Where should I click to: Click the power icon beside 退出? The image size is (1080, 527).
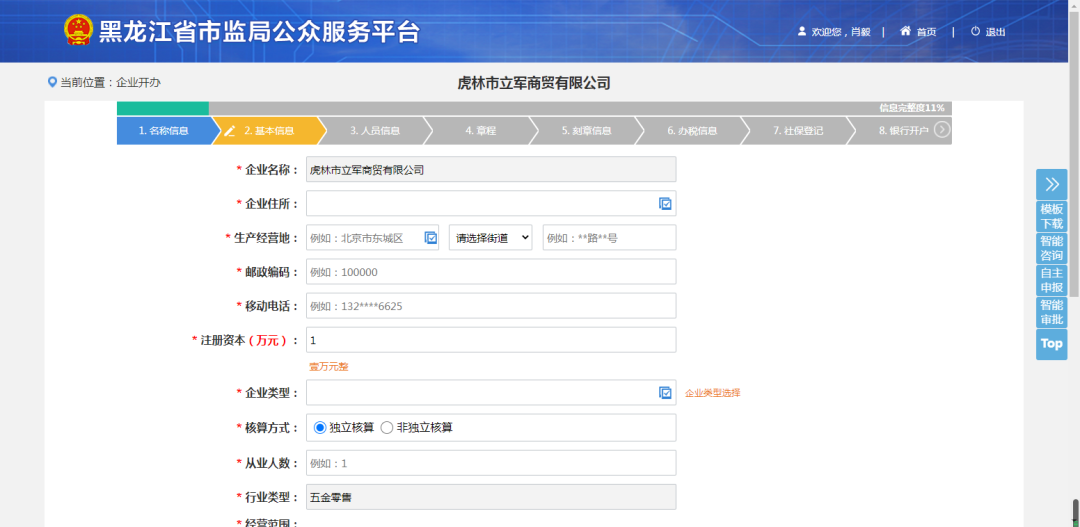(975, 31)
